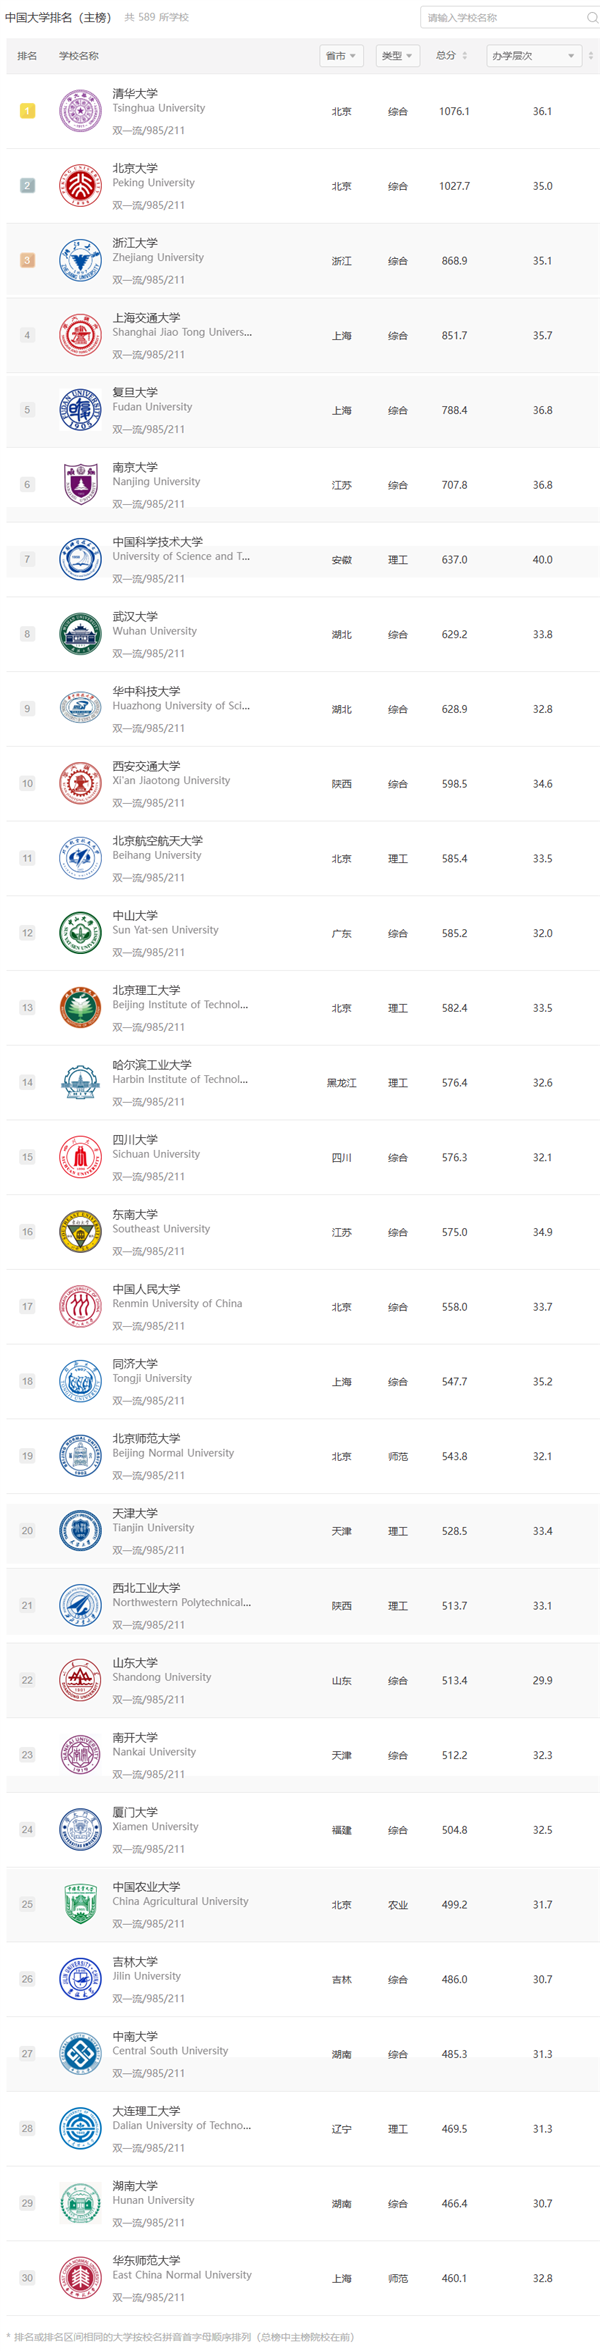Open the 浙江大学 university link
This screenshot has height=2351, width=600.
coord(135,243)
